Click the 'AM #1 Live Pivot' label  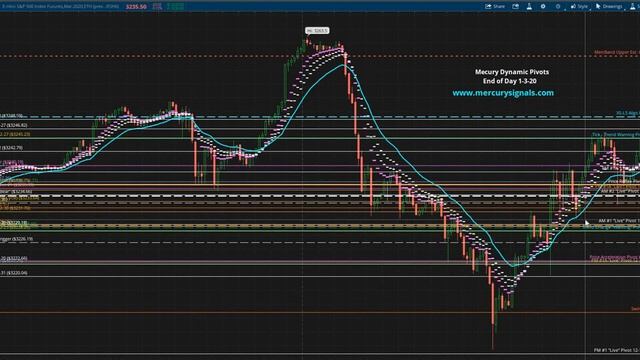pyautogui.click(x=619, y=220)
